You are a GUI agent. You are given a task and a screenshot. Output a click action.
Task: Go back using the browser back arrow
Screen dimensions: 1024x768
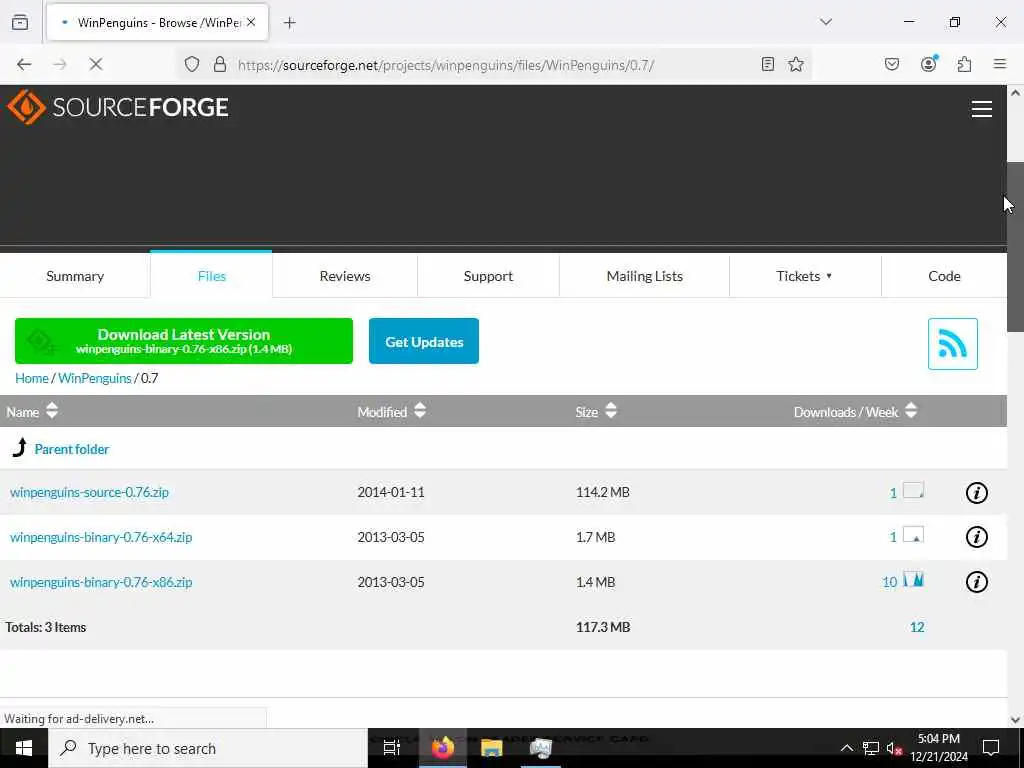click(x=24, y=64)
